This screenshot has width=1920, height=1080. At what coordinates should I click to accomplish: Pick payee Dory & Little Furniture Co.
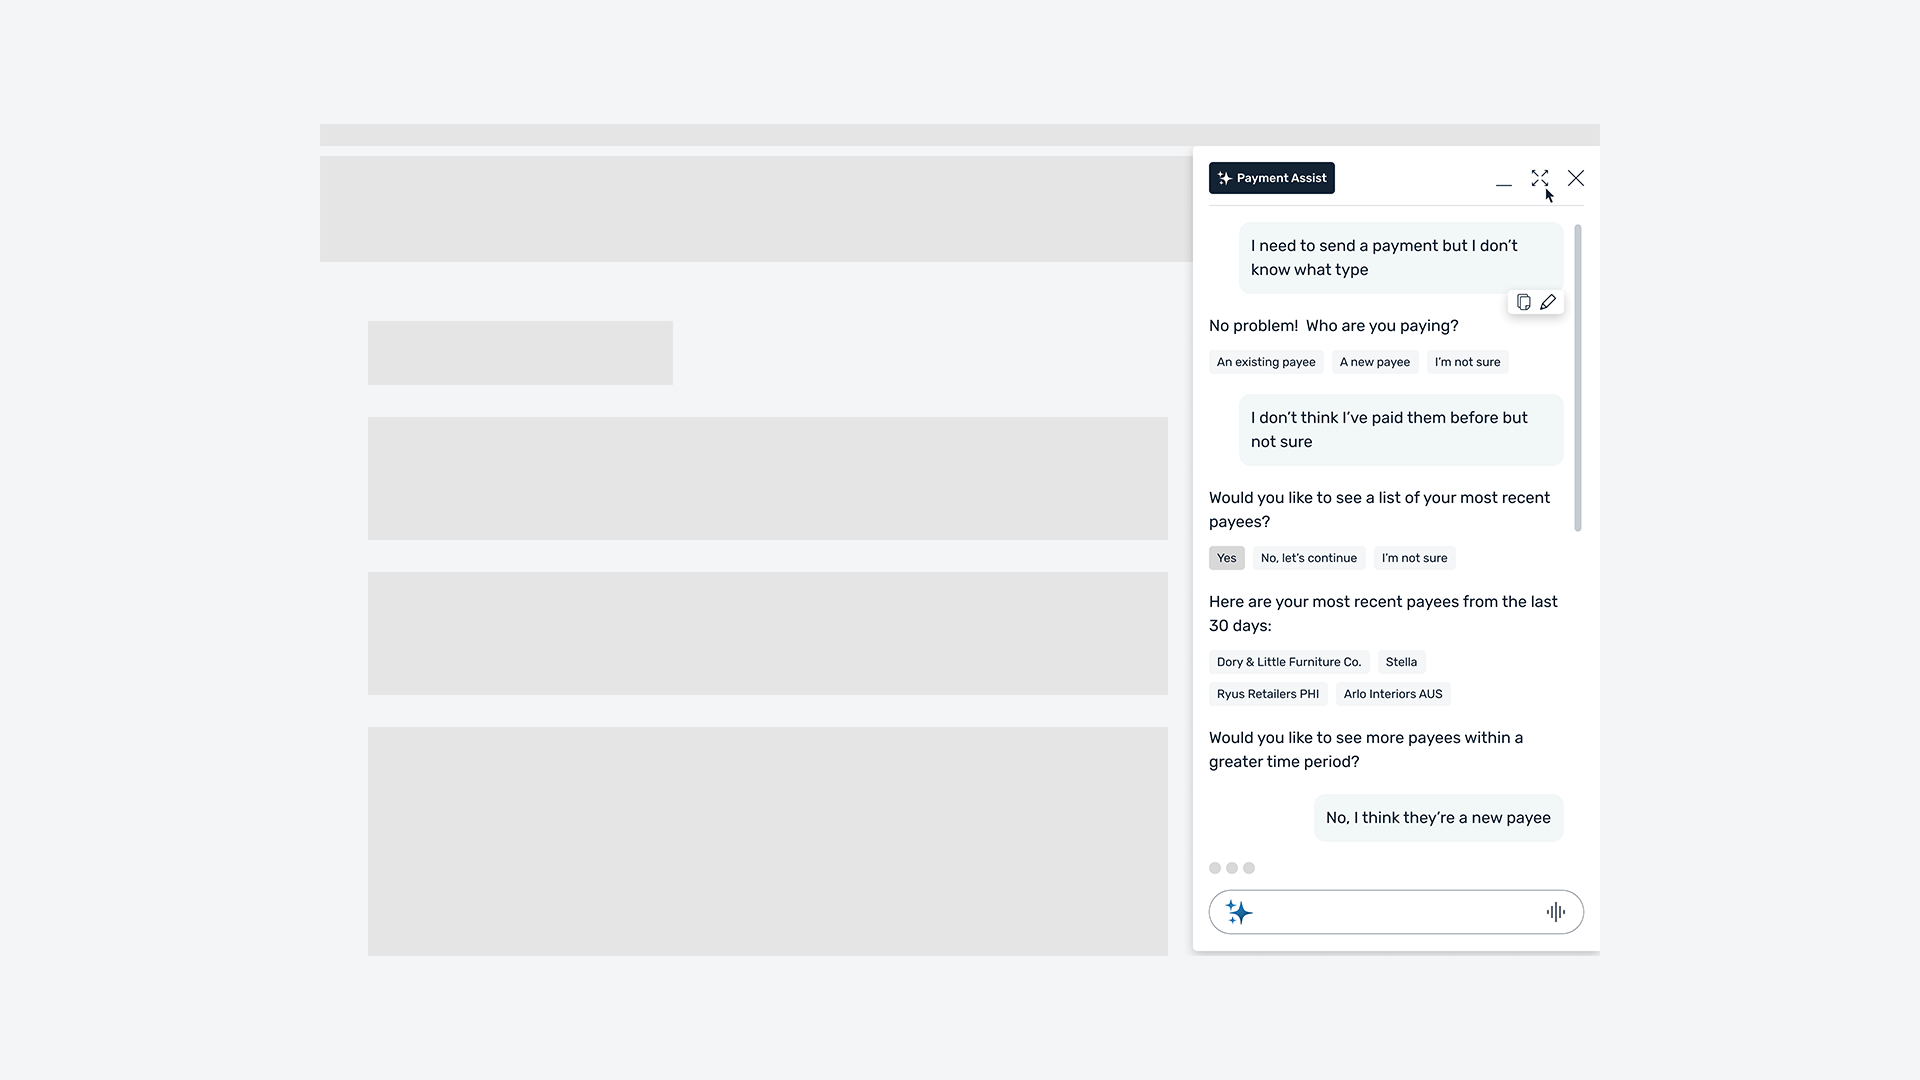pos(1289,662)
